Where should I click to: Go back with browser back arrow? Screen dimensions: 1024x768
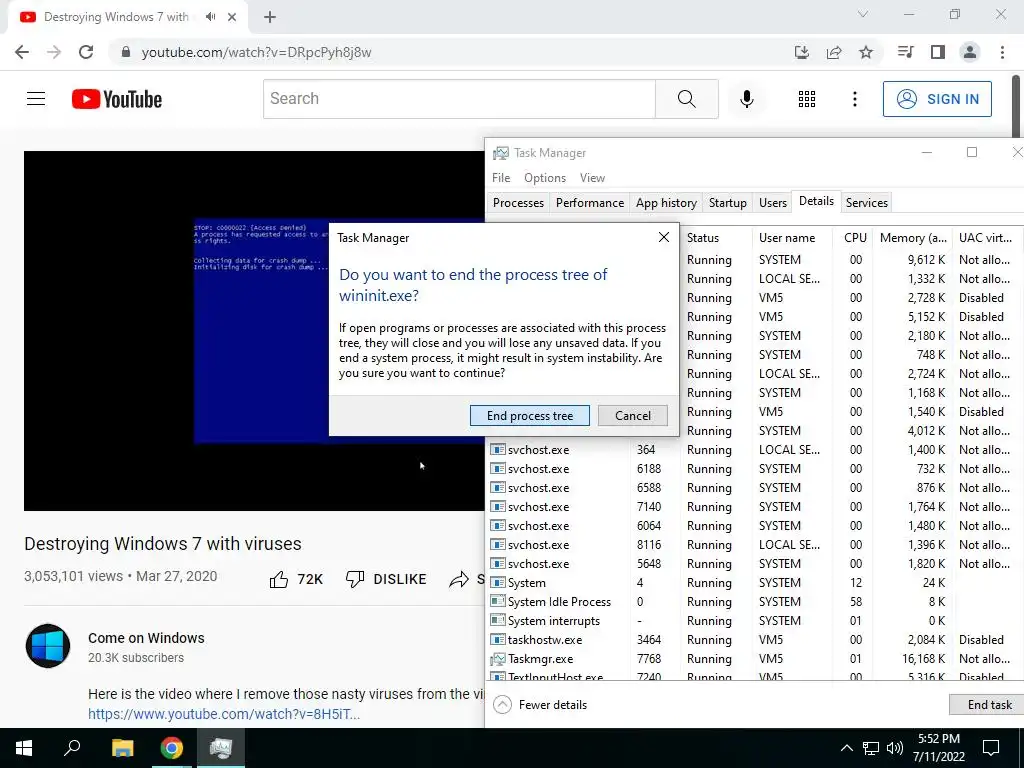[22, 52]
